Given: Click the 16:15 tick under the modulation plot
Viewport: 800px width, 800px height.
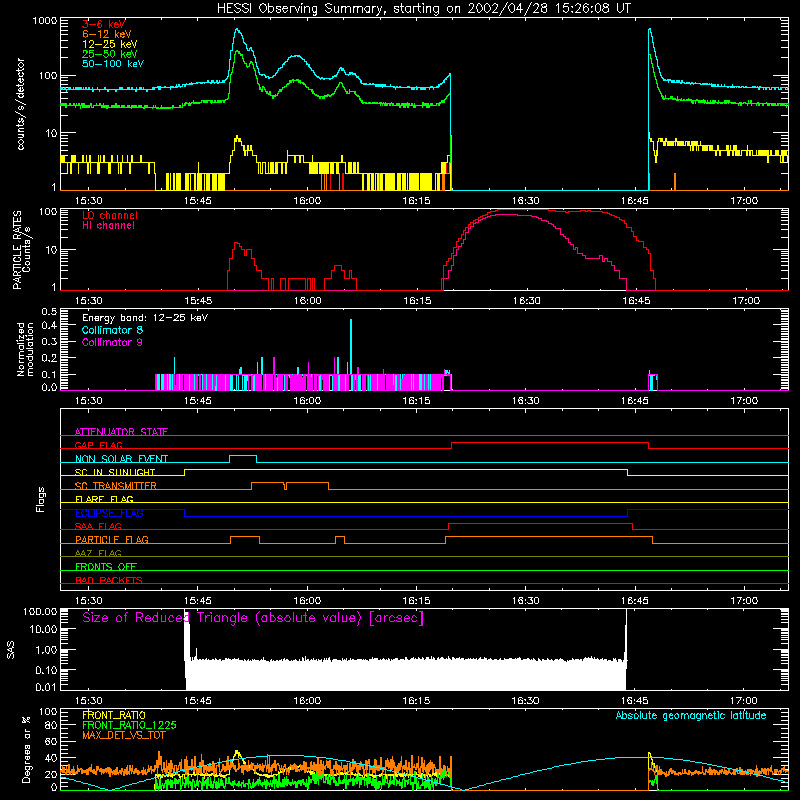Looking at the screenshot, I should coord(416,401).
